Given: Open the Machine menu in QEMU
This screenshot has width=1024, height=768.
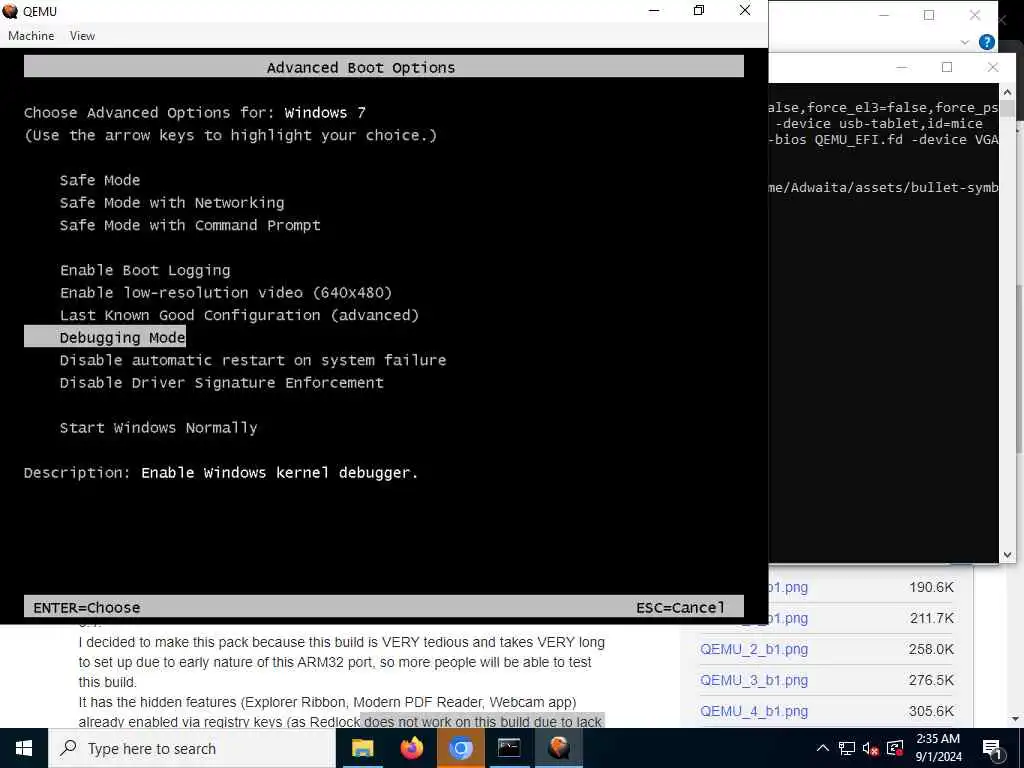Looking at the screenshot, I should tap(31, 36).
